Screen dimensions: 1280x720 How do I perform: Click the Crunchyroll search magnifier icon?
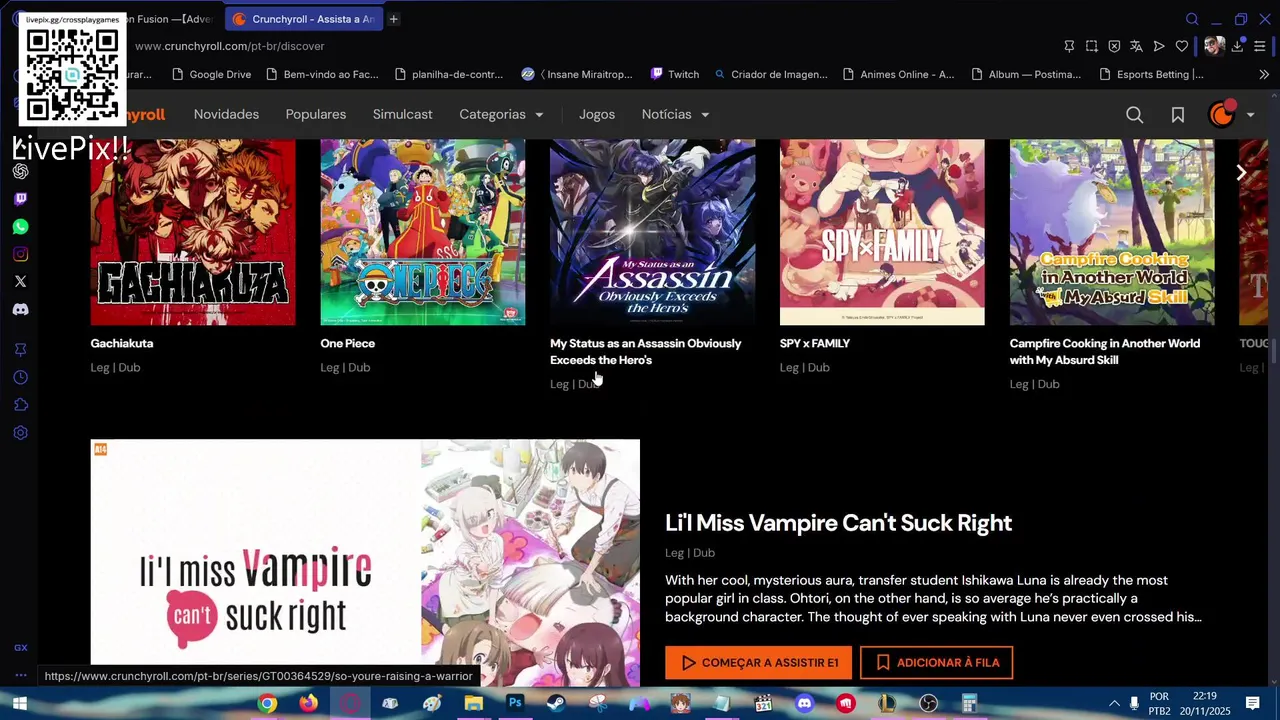pos(1134,115)
